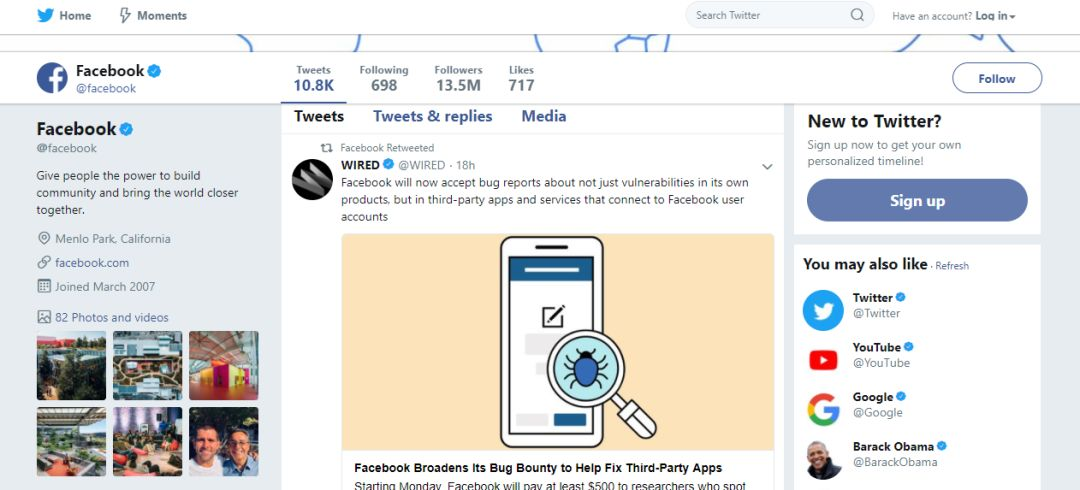Switch to the Media tab
Viewport: 1080px width, 490px height.
click(543, 116)
